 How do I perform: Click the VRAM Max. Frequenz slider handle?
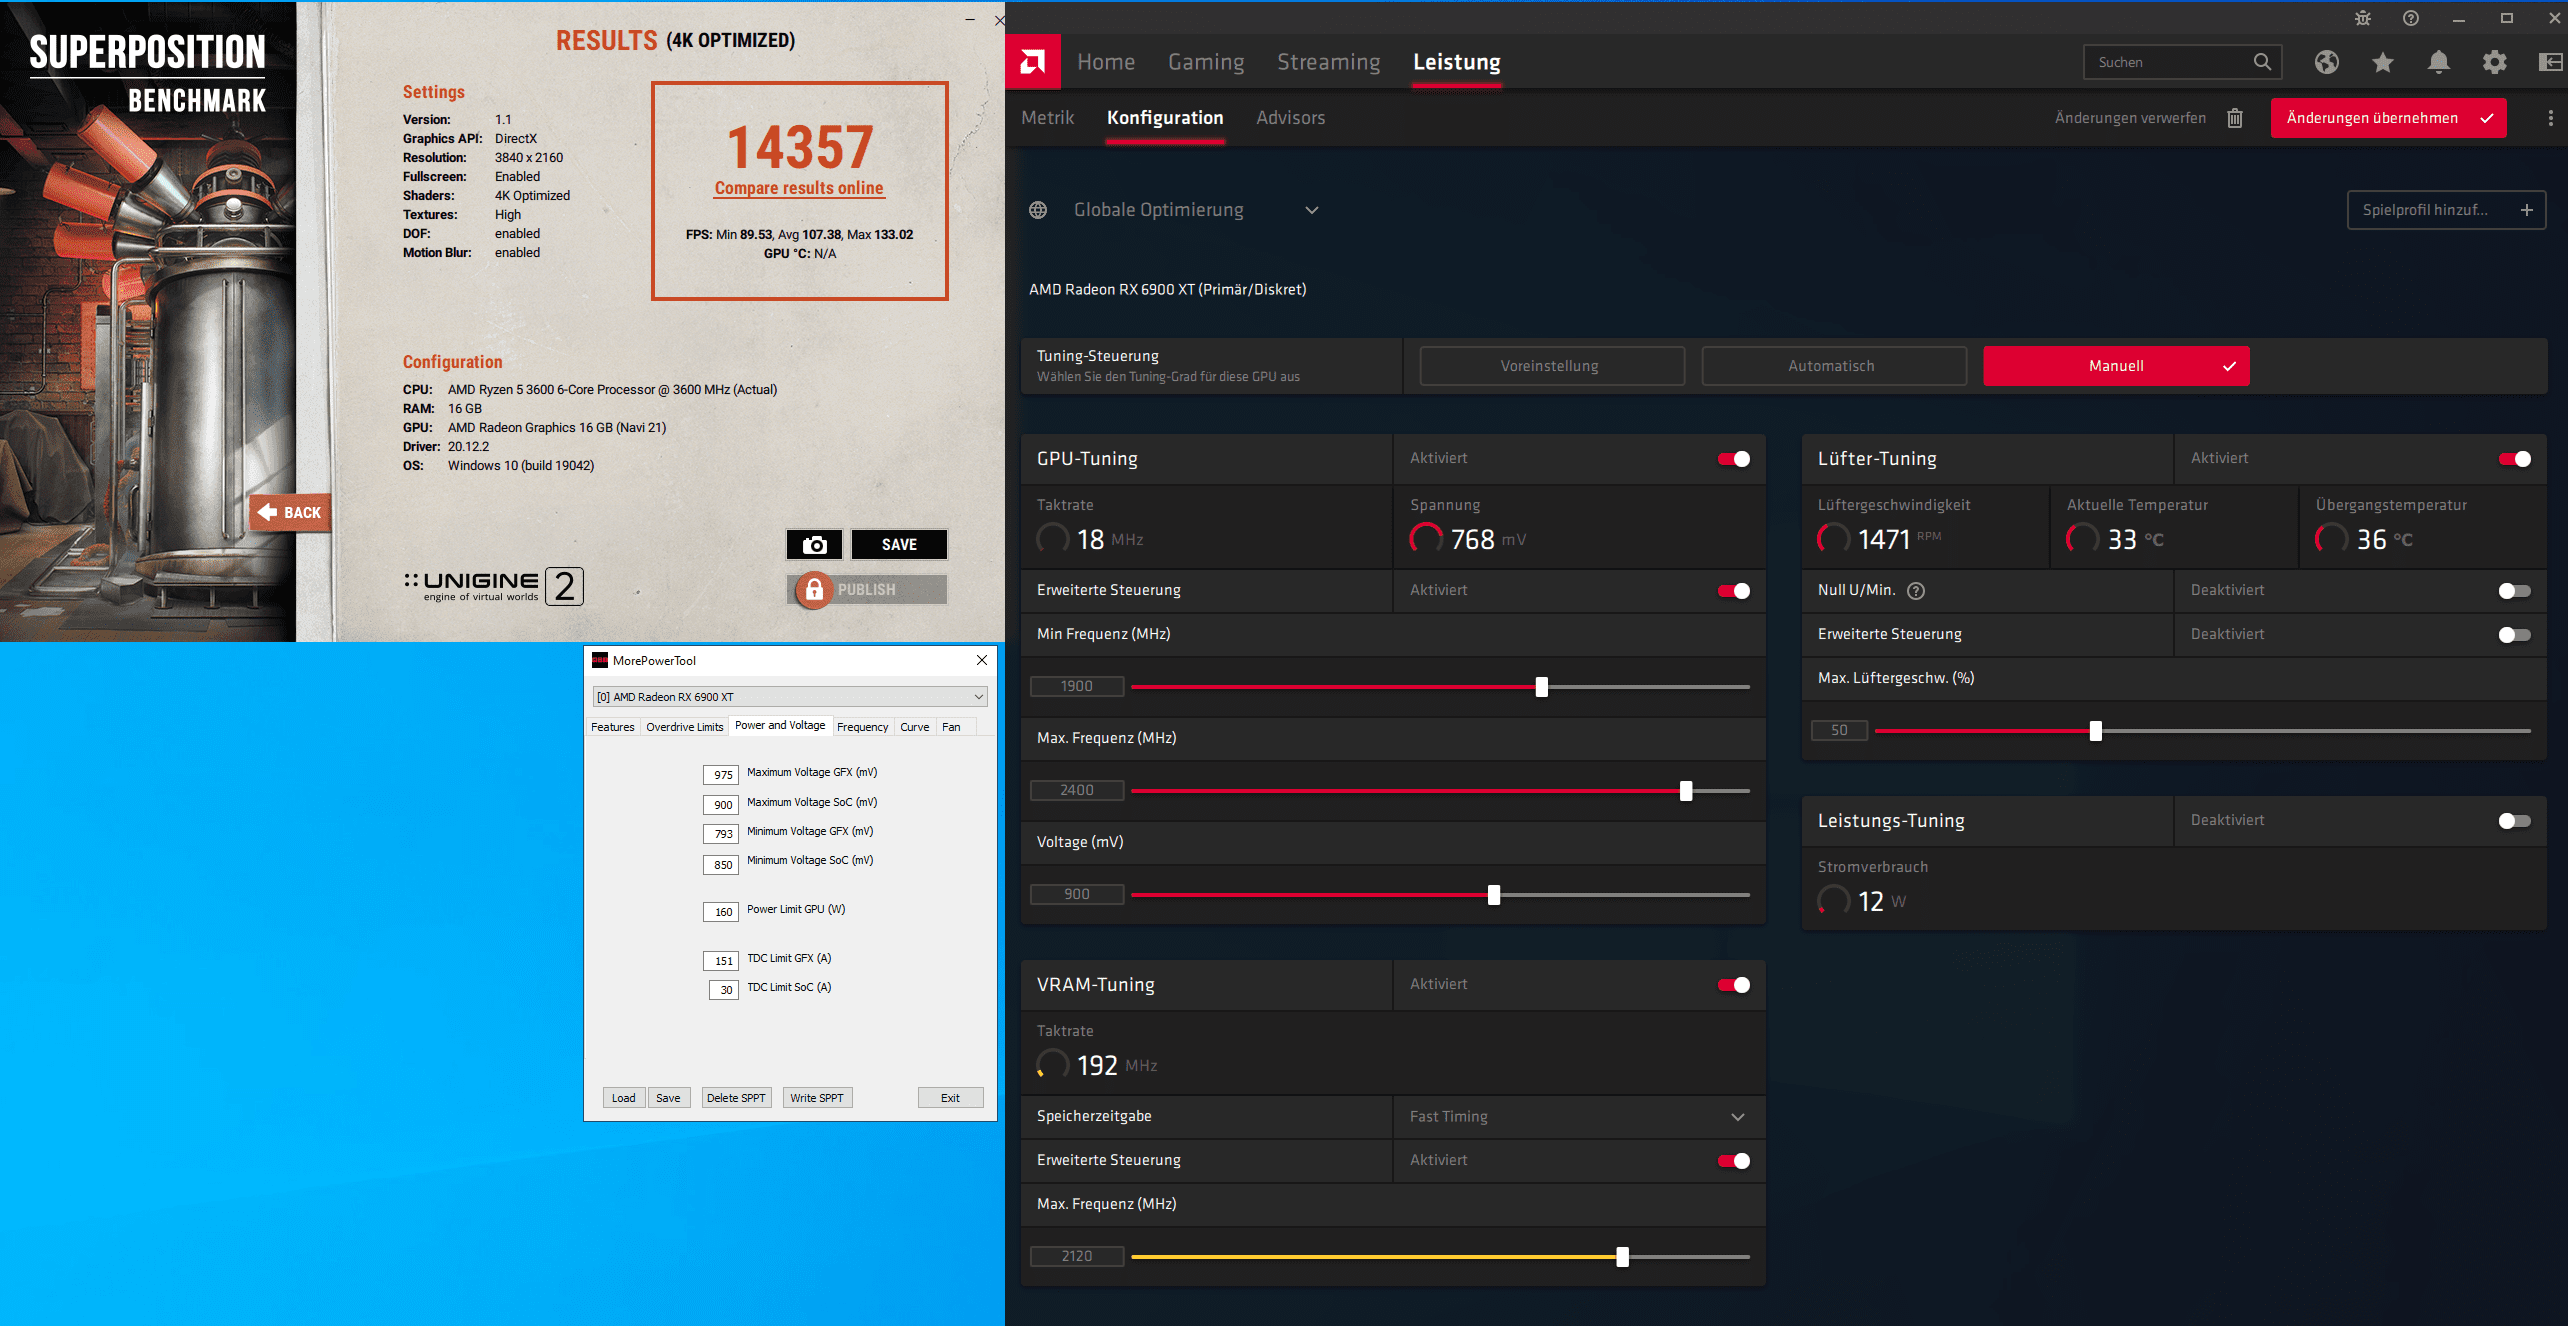coord(1623,1257)
